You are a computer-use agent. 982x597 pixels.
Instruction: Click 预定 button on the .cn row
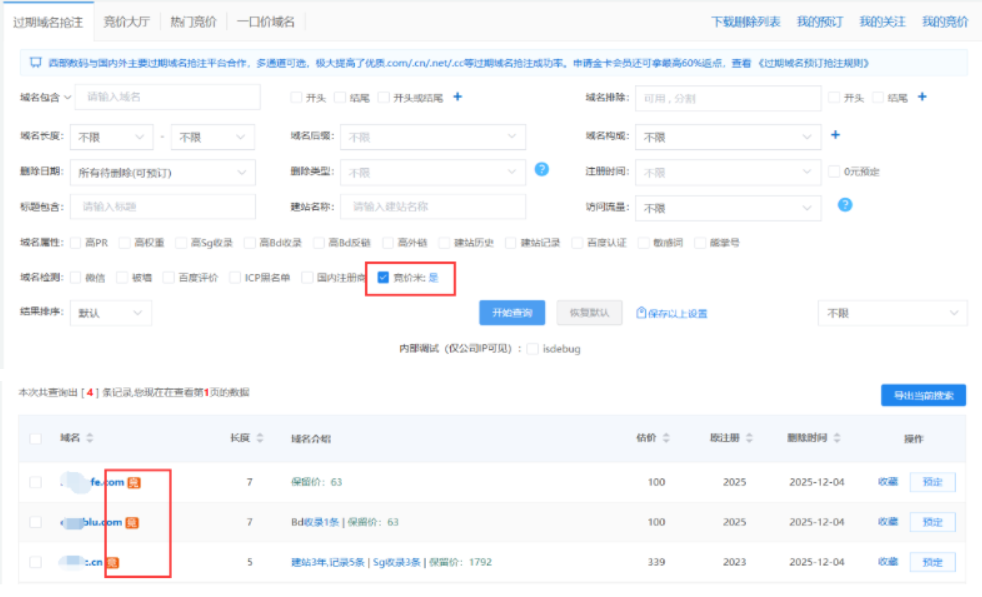click(933, 563)
